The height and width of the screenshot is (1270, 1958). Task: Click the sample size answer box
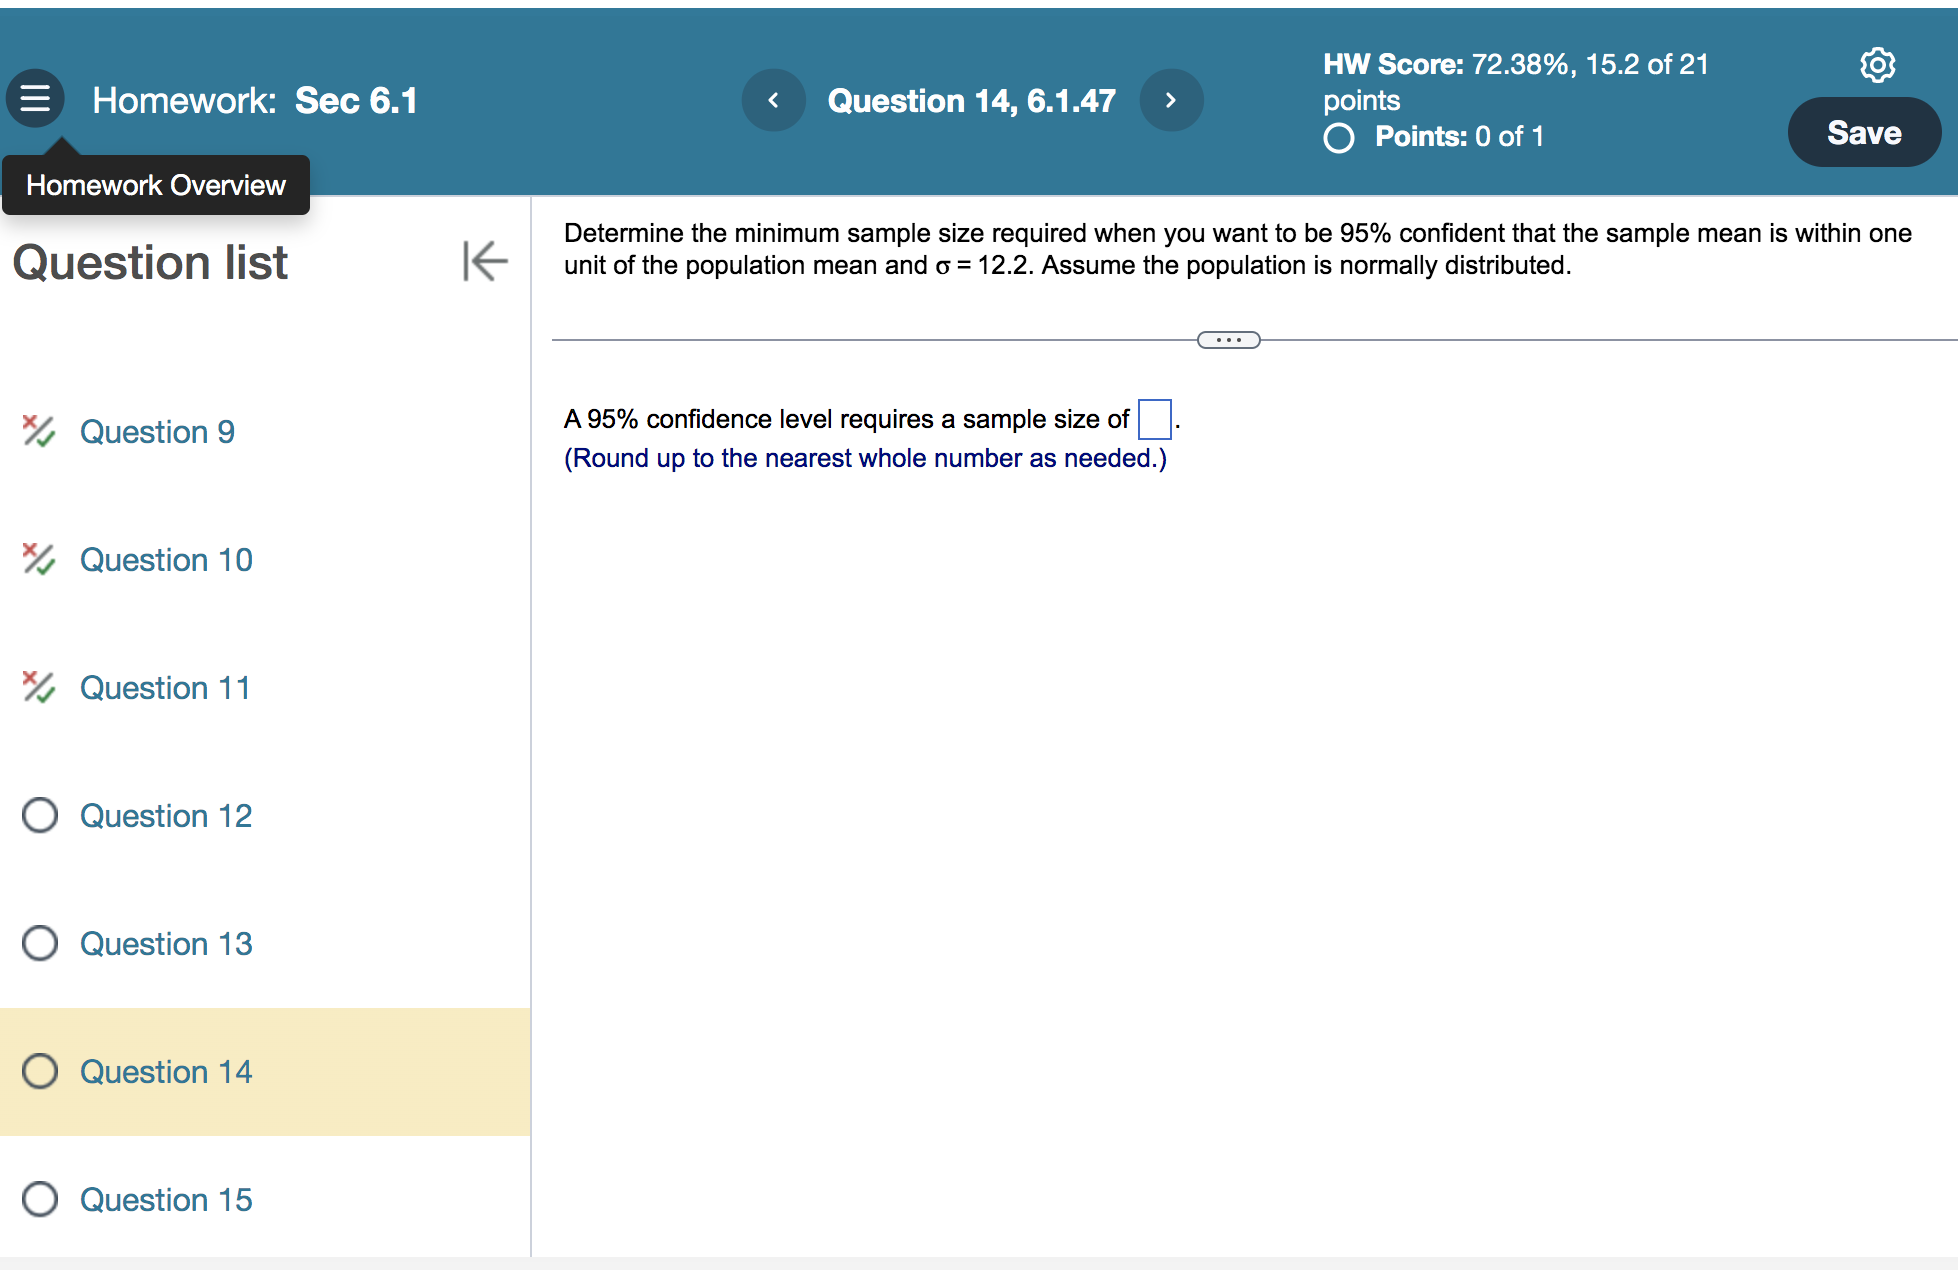[x=1154, y=419]
